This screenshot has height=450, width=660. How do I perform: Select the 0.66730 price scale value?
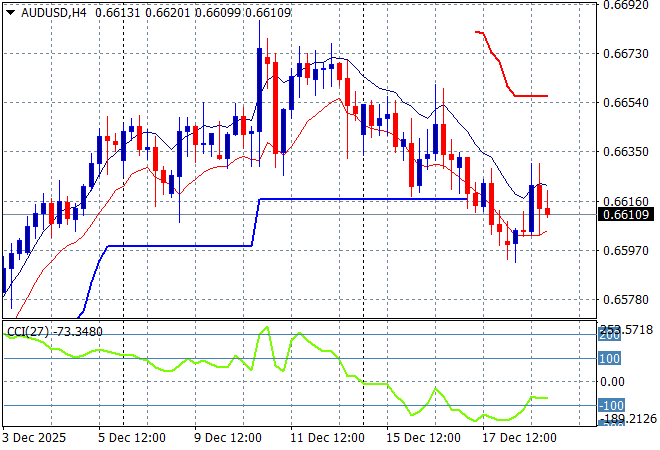pyautogui.click(x=626, y=53)
